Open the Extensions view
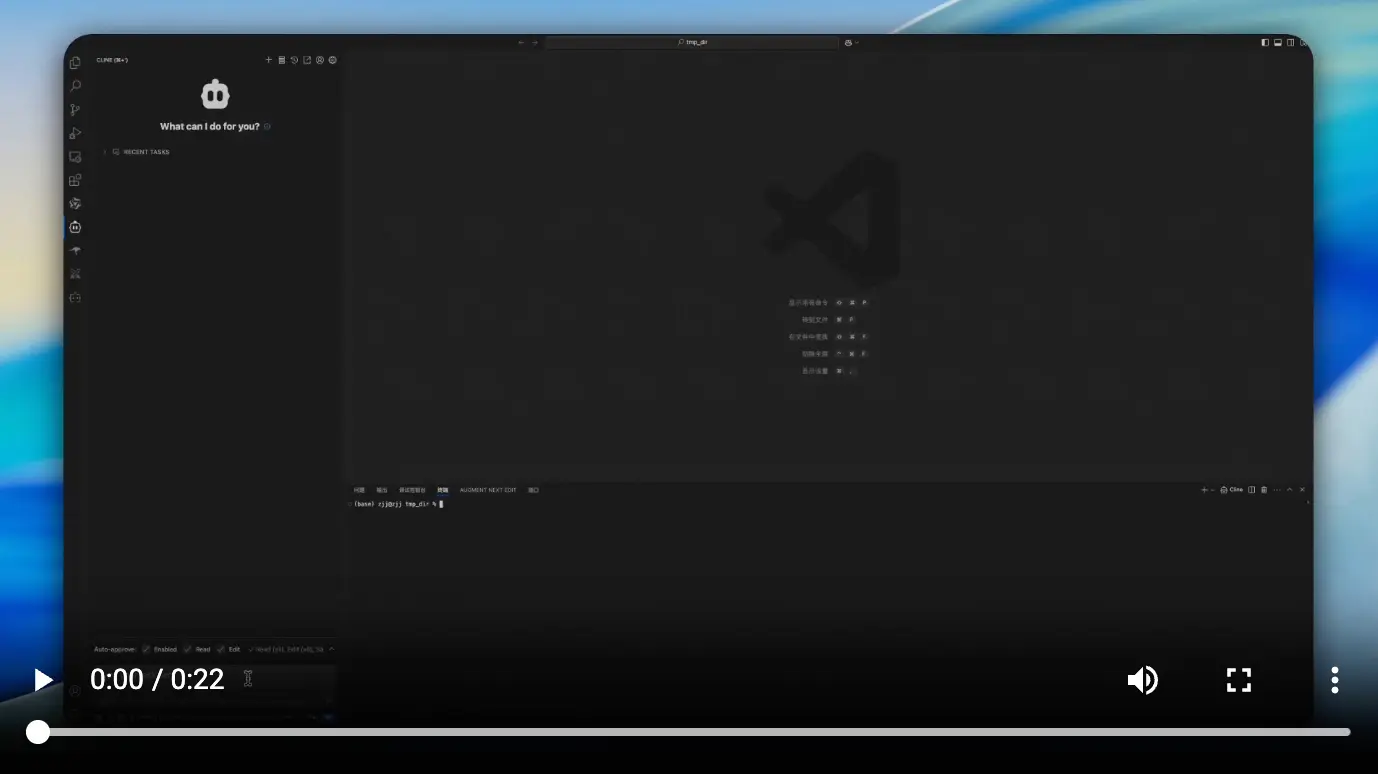1378x774 pixels. [75, 180]
